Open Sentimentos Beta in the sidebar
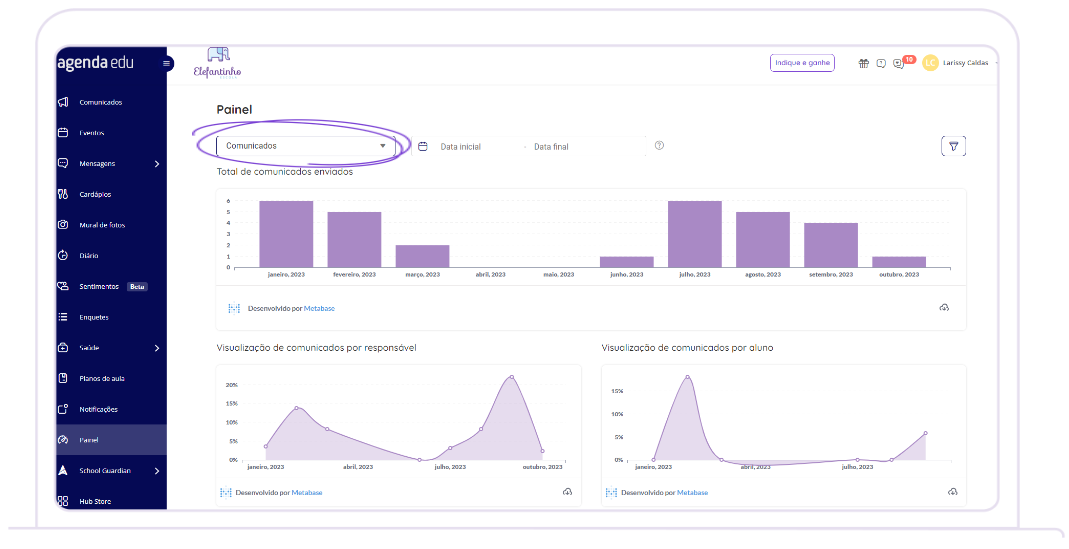The image size is (1069, 549). (99, 287)
